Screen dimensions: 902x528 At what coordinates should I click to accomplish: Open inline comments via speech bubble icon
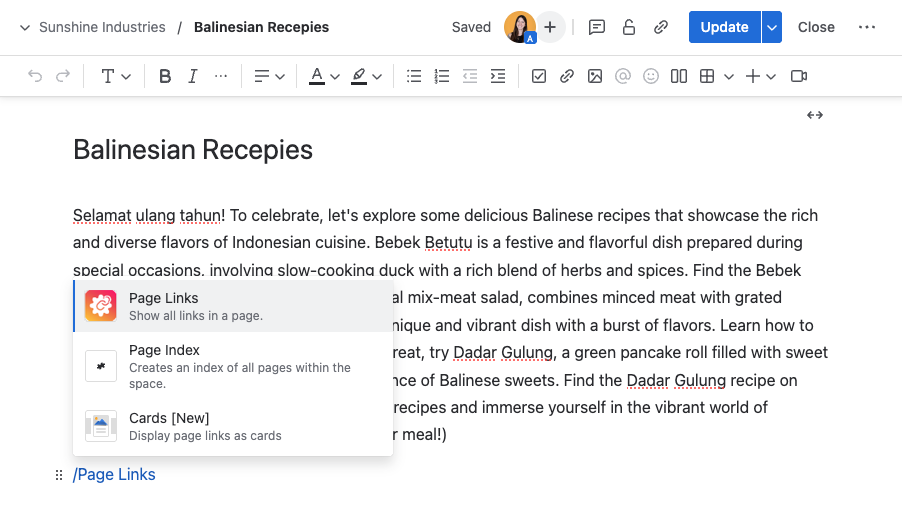[597, 27]
